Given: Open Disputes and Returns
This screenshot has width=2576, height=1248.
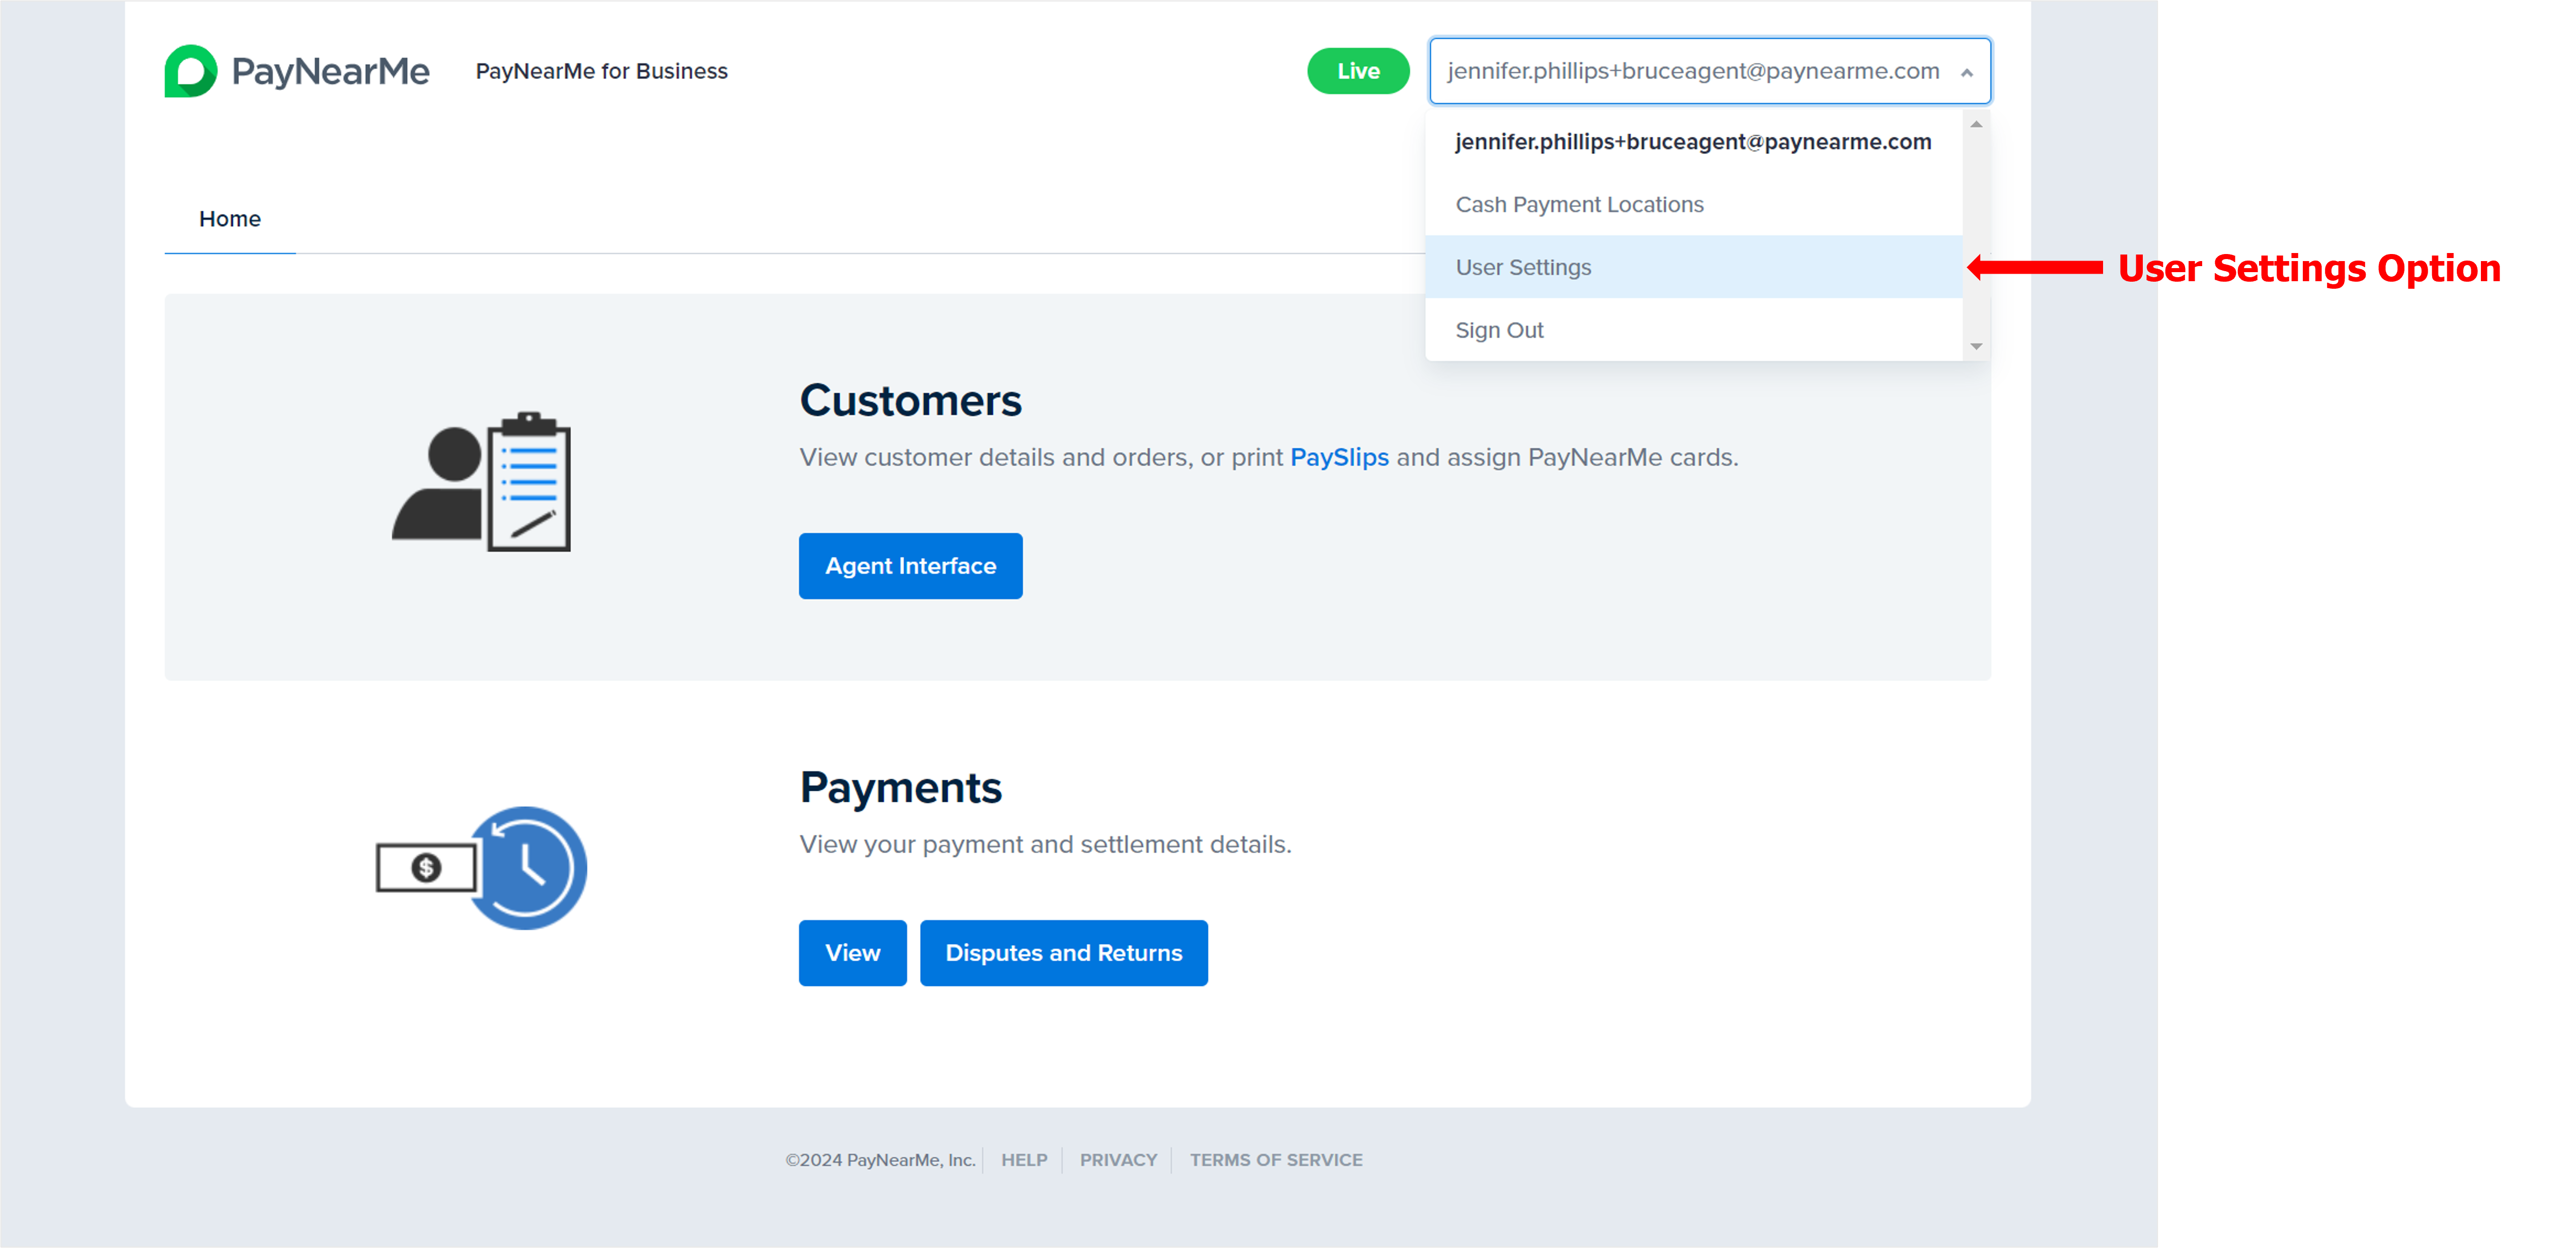Looking at the screenshot, I should click(x=1063, y=953).
